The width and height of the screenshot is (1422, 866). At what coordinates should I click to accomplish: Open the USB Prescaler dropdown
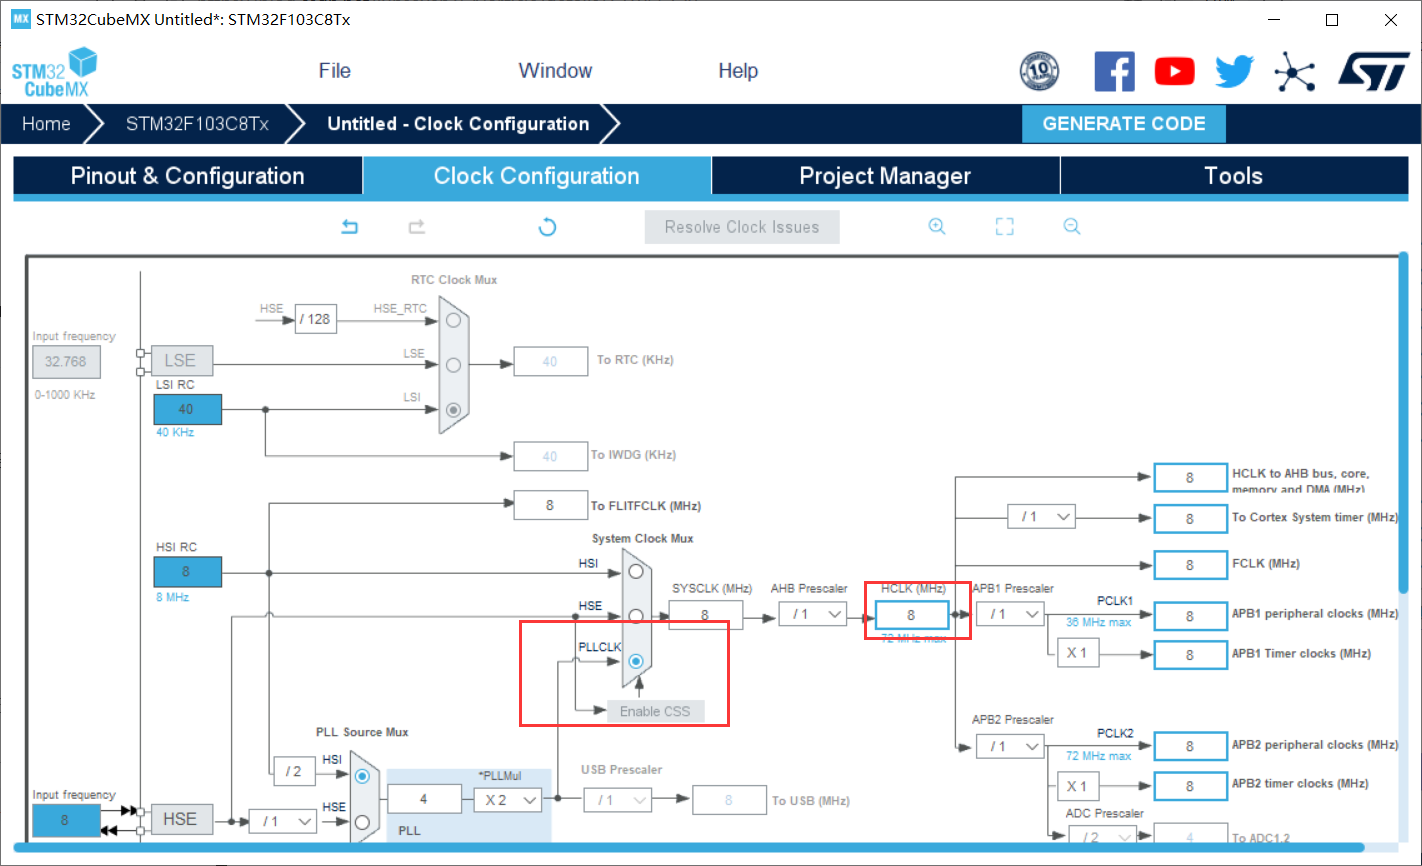[x=618, y=800]
